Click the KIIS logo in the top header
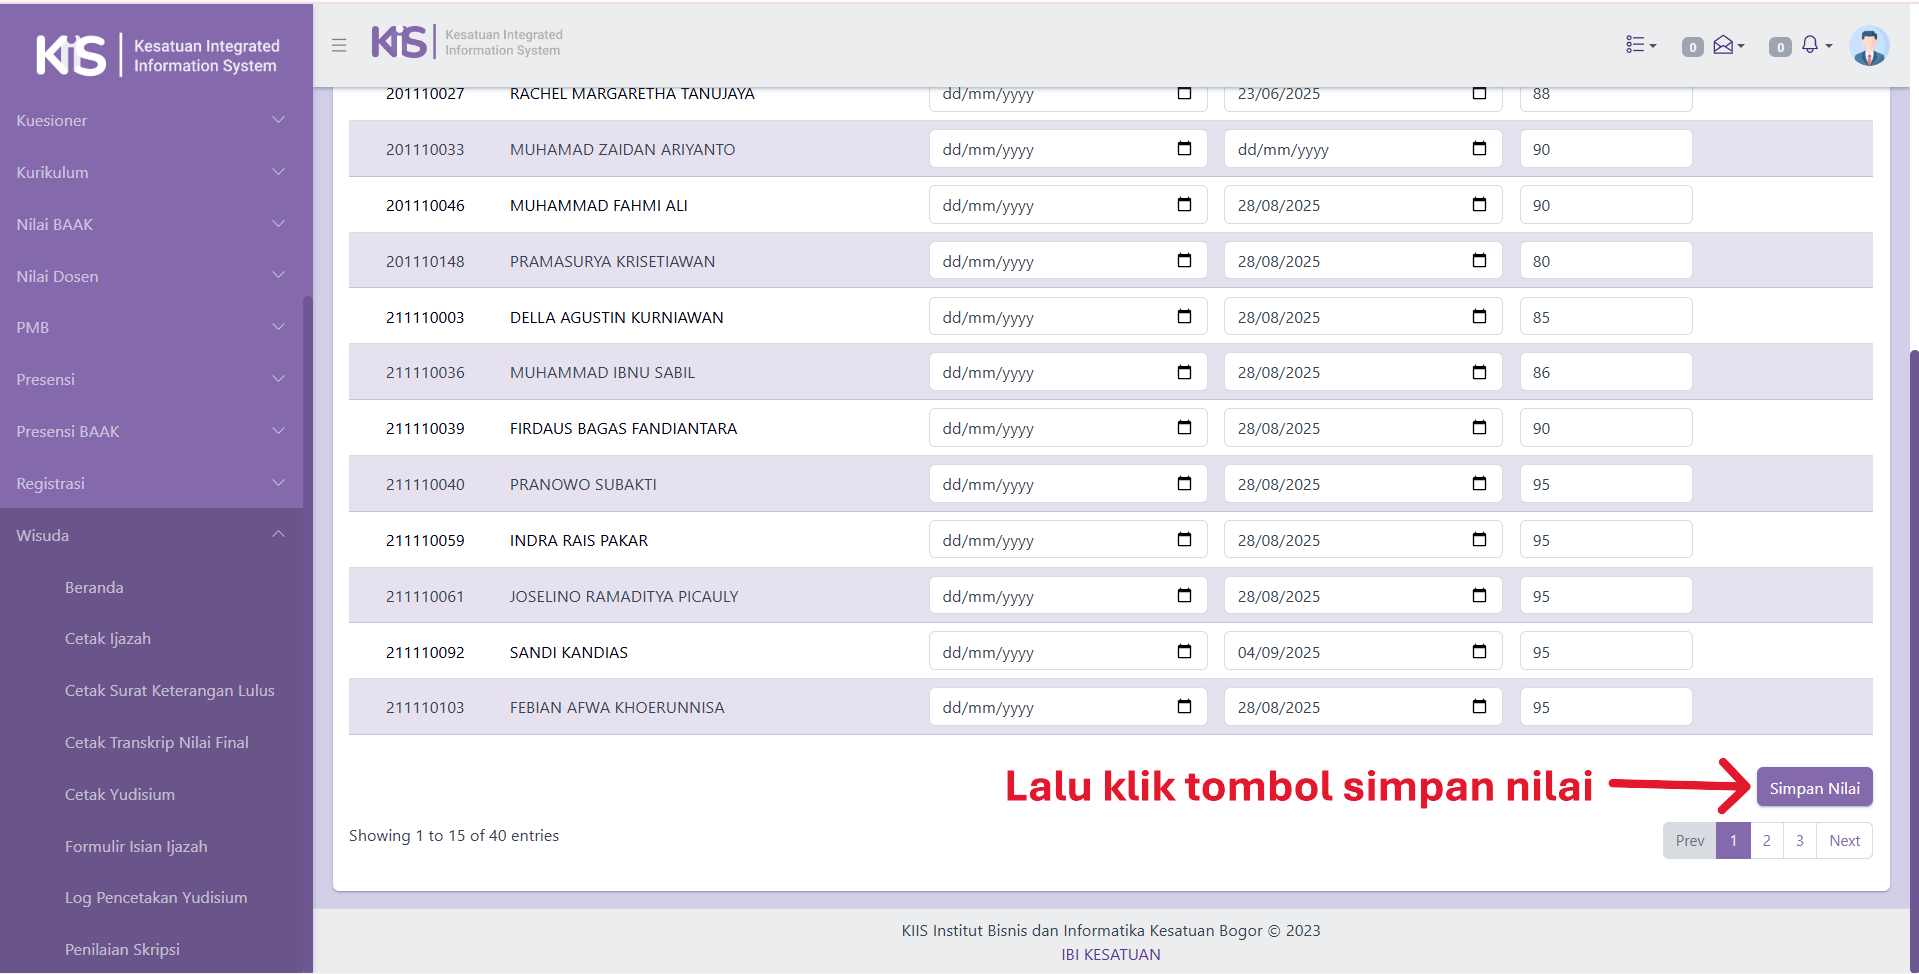Image resolution: width=1919 pixels, height=974 pixels. (401, 42)
